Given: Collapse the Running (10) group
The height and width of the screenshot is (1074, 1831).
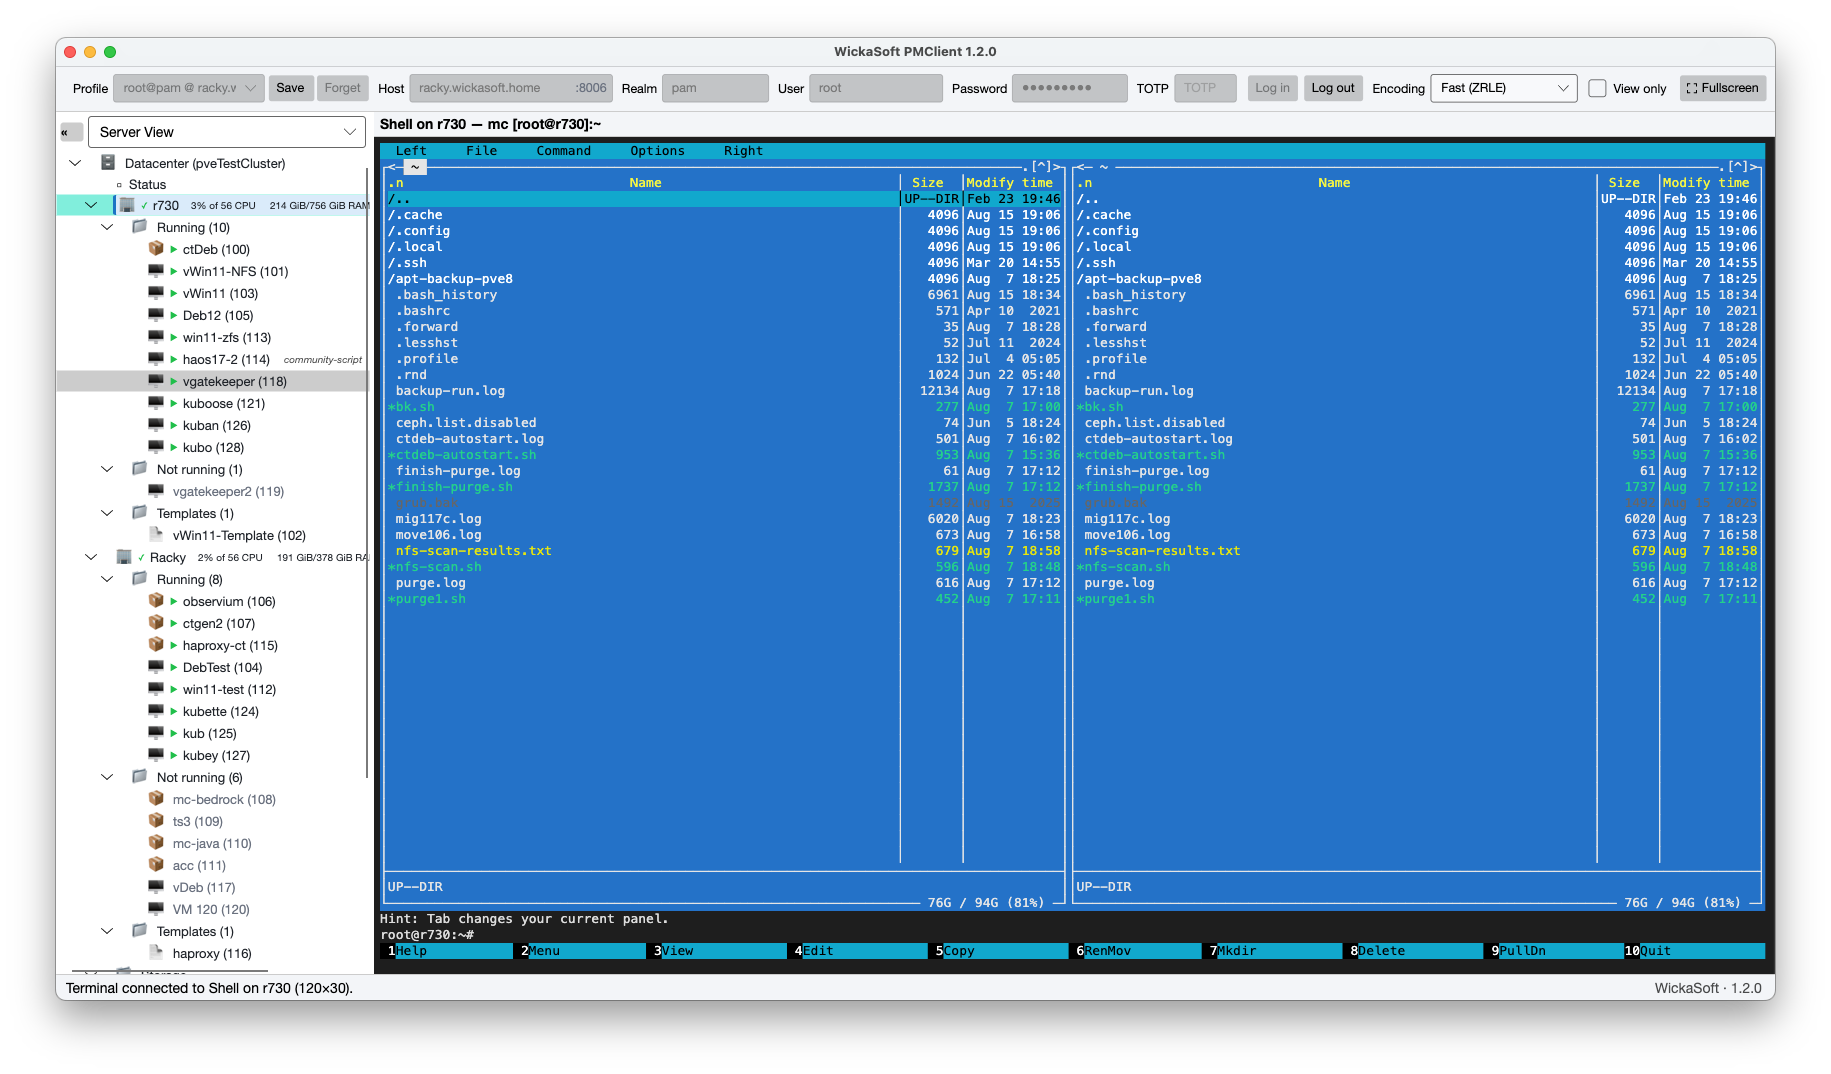Looking at the screenshot, I should pos(107,227).
